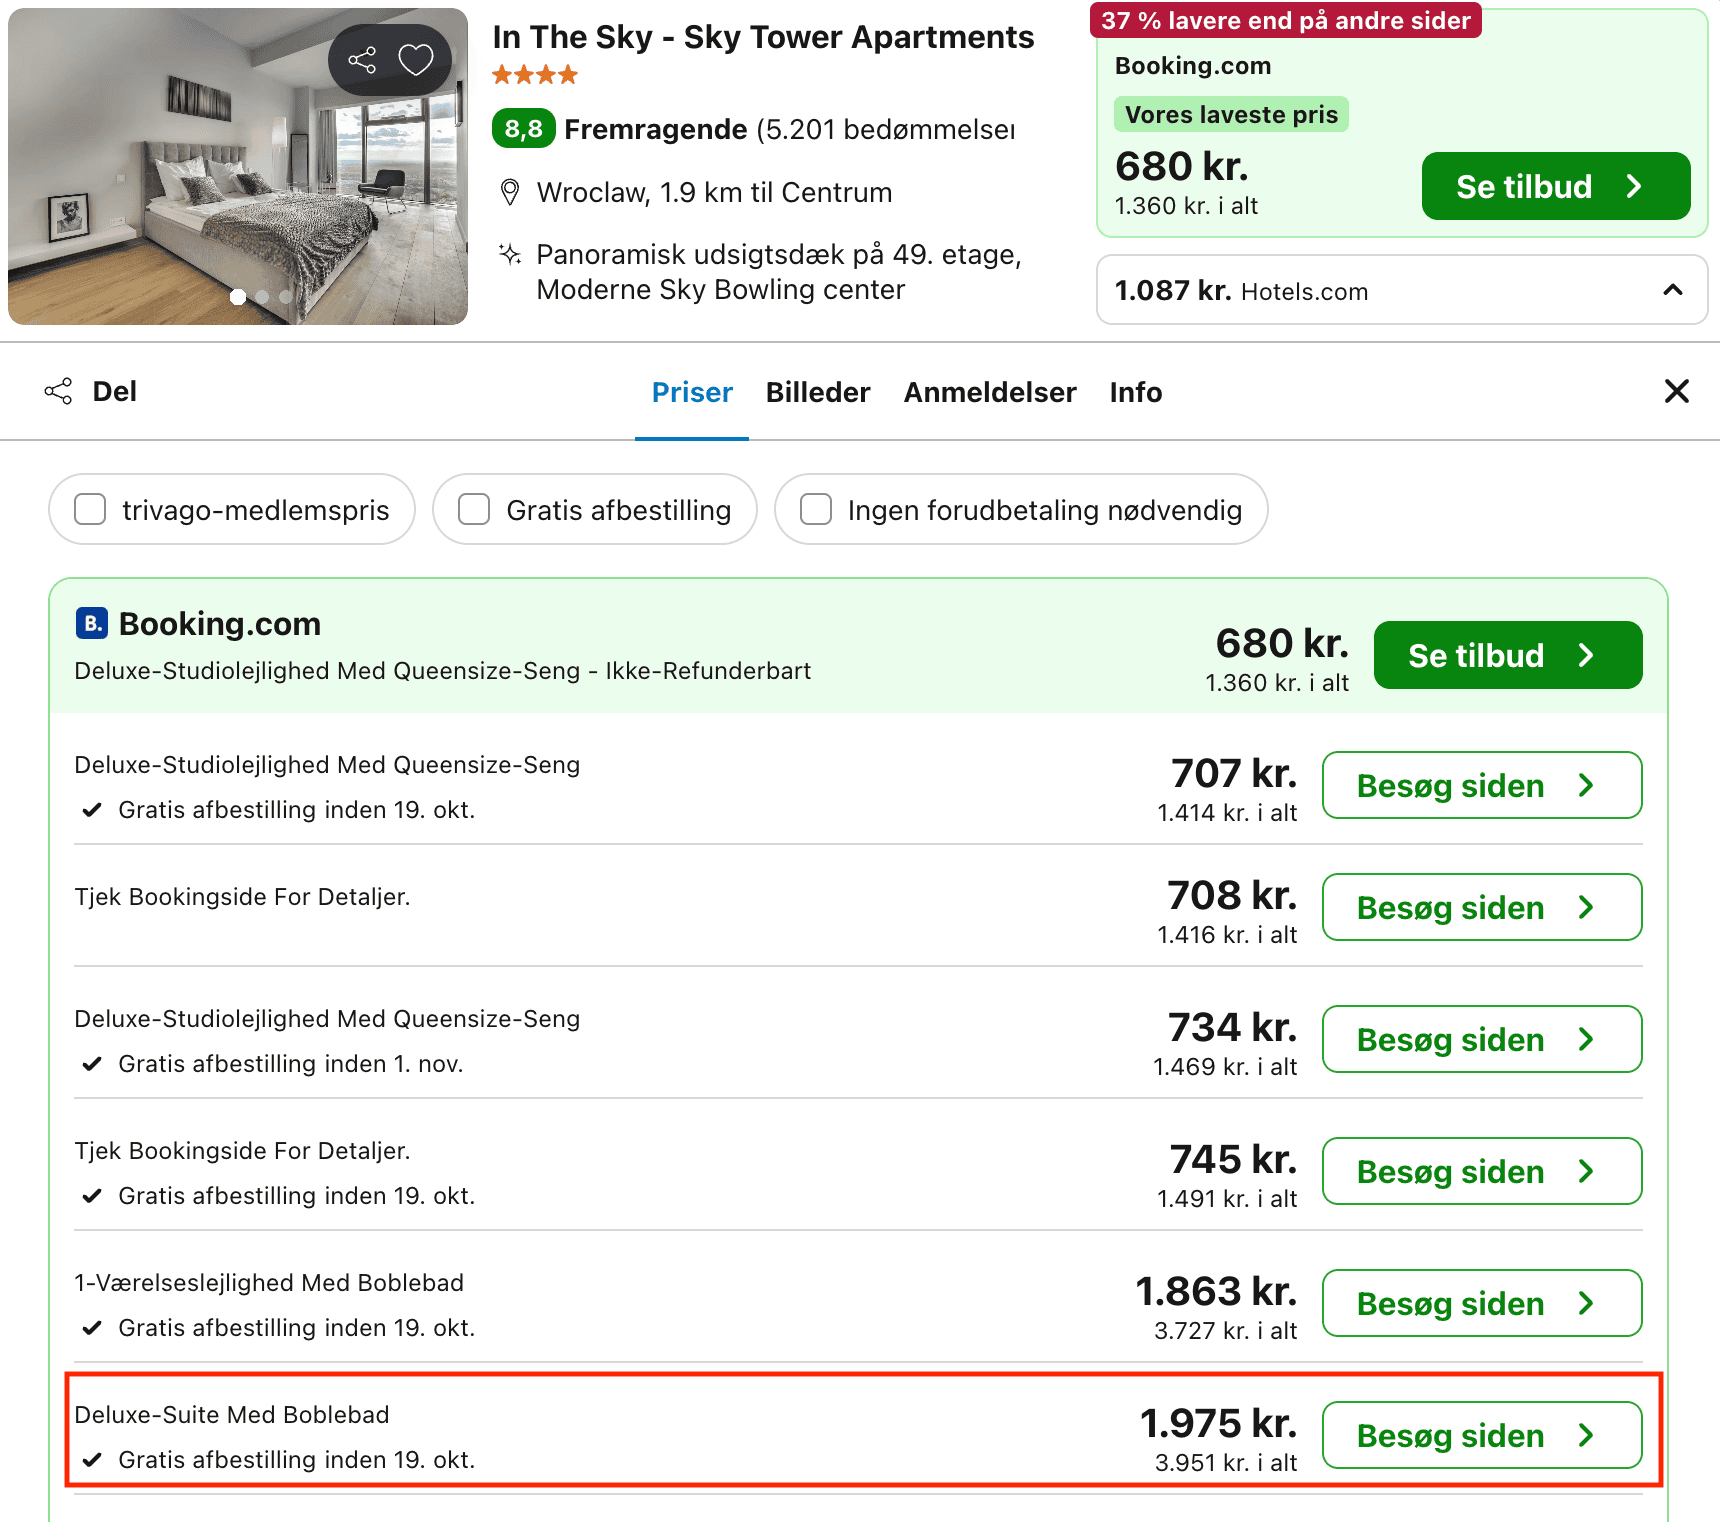Click the location pin icon beside Wroclaw

[x=510, y=192]
